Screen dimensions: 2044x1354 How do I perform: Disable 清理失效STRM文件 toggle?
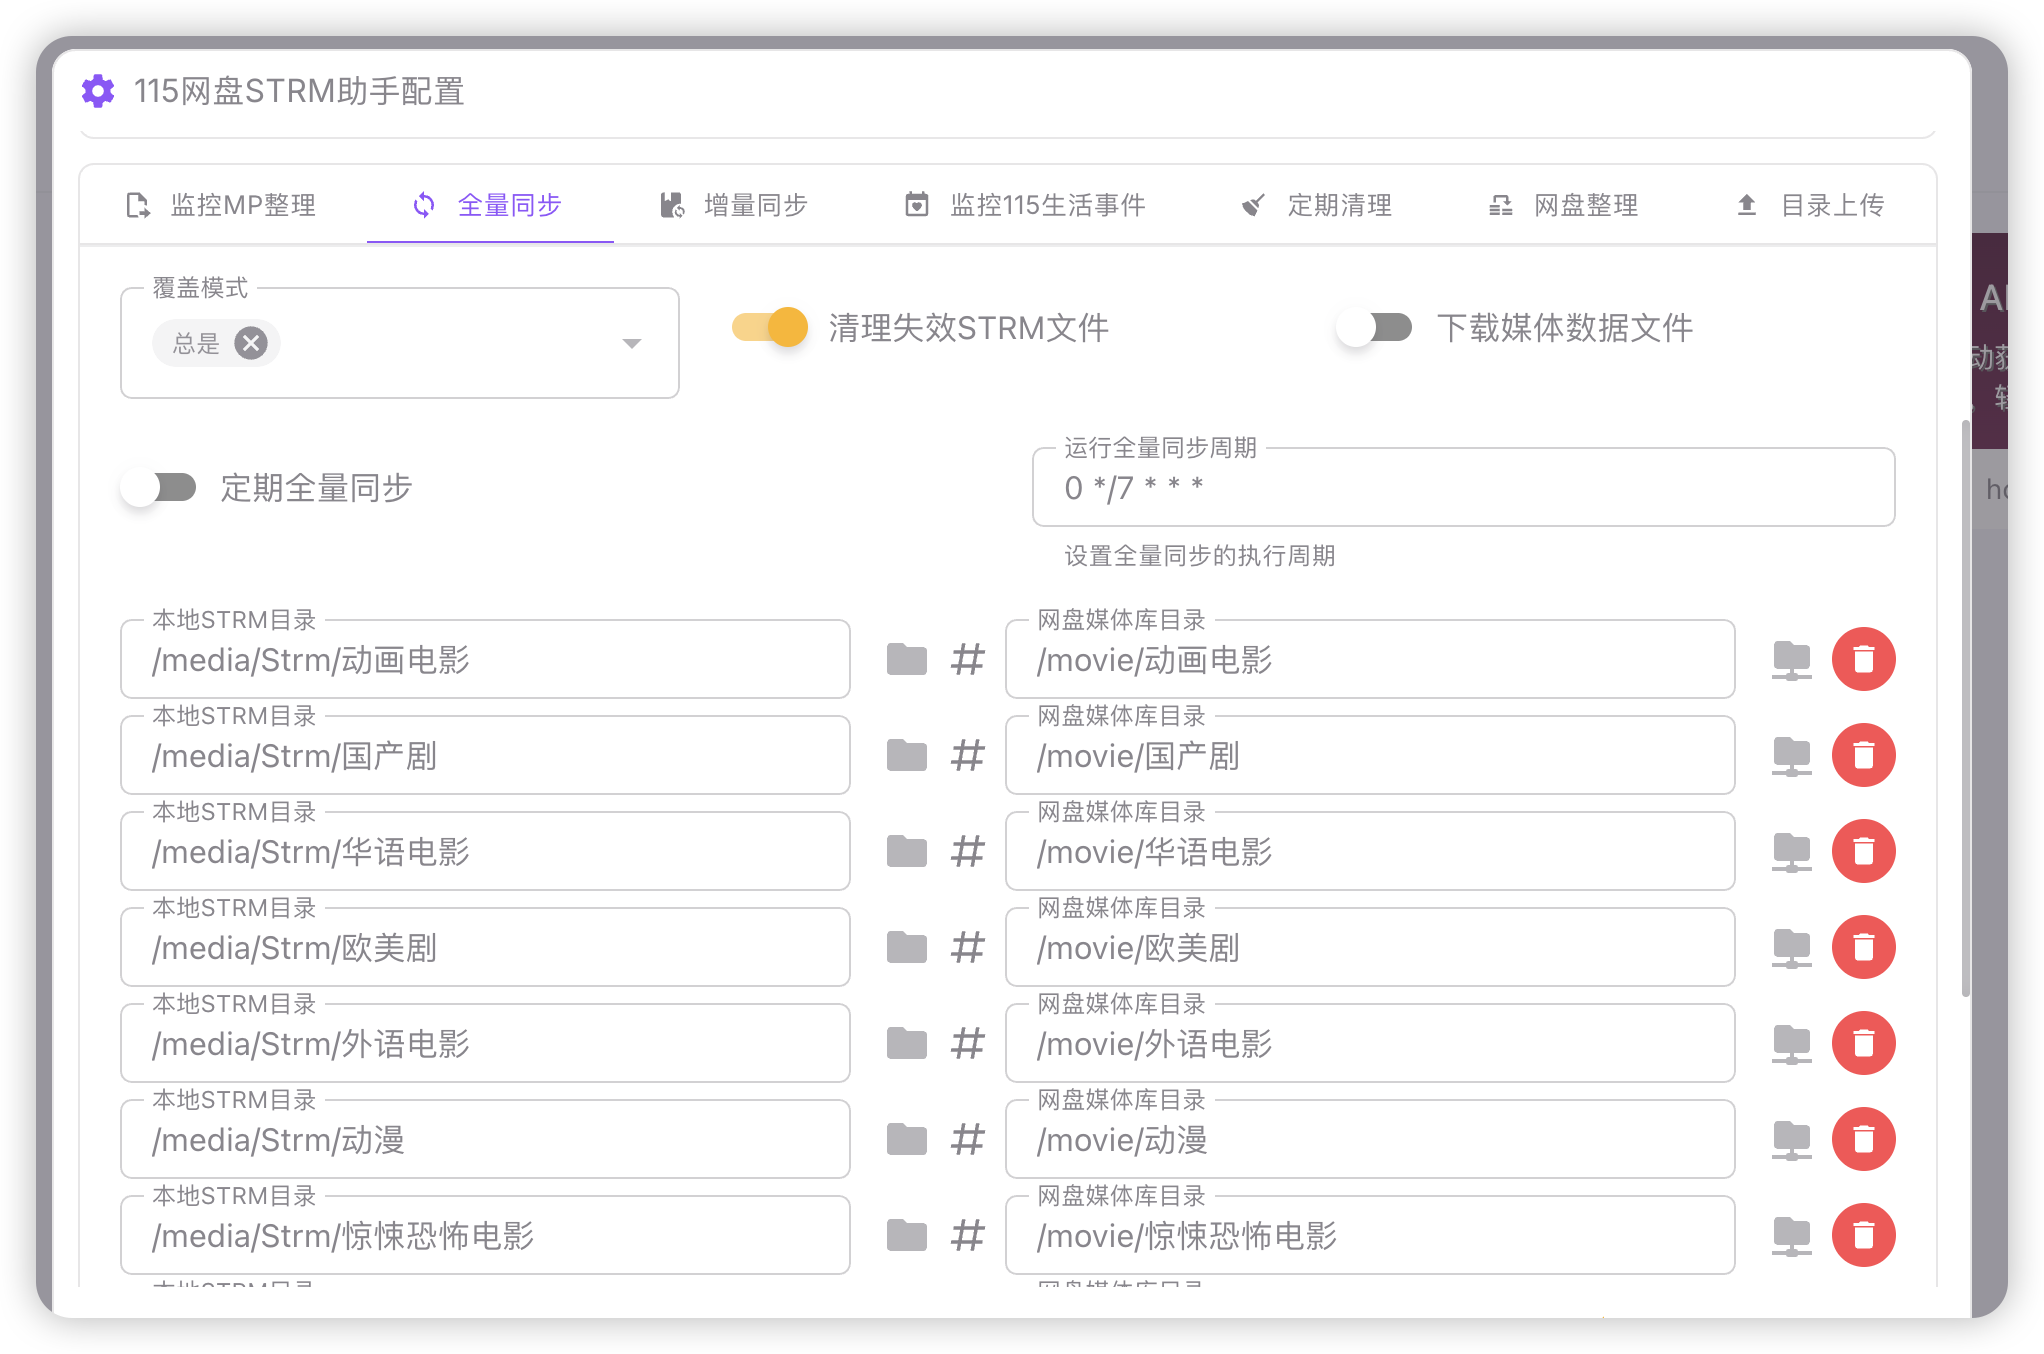[x=769, y=327]
